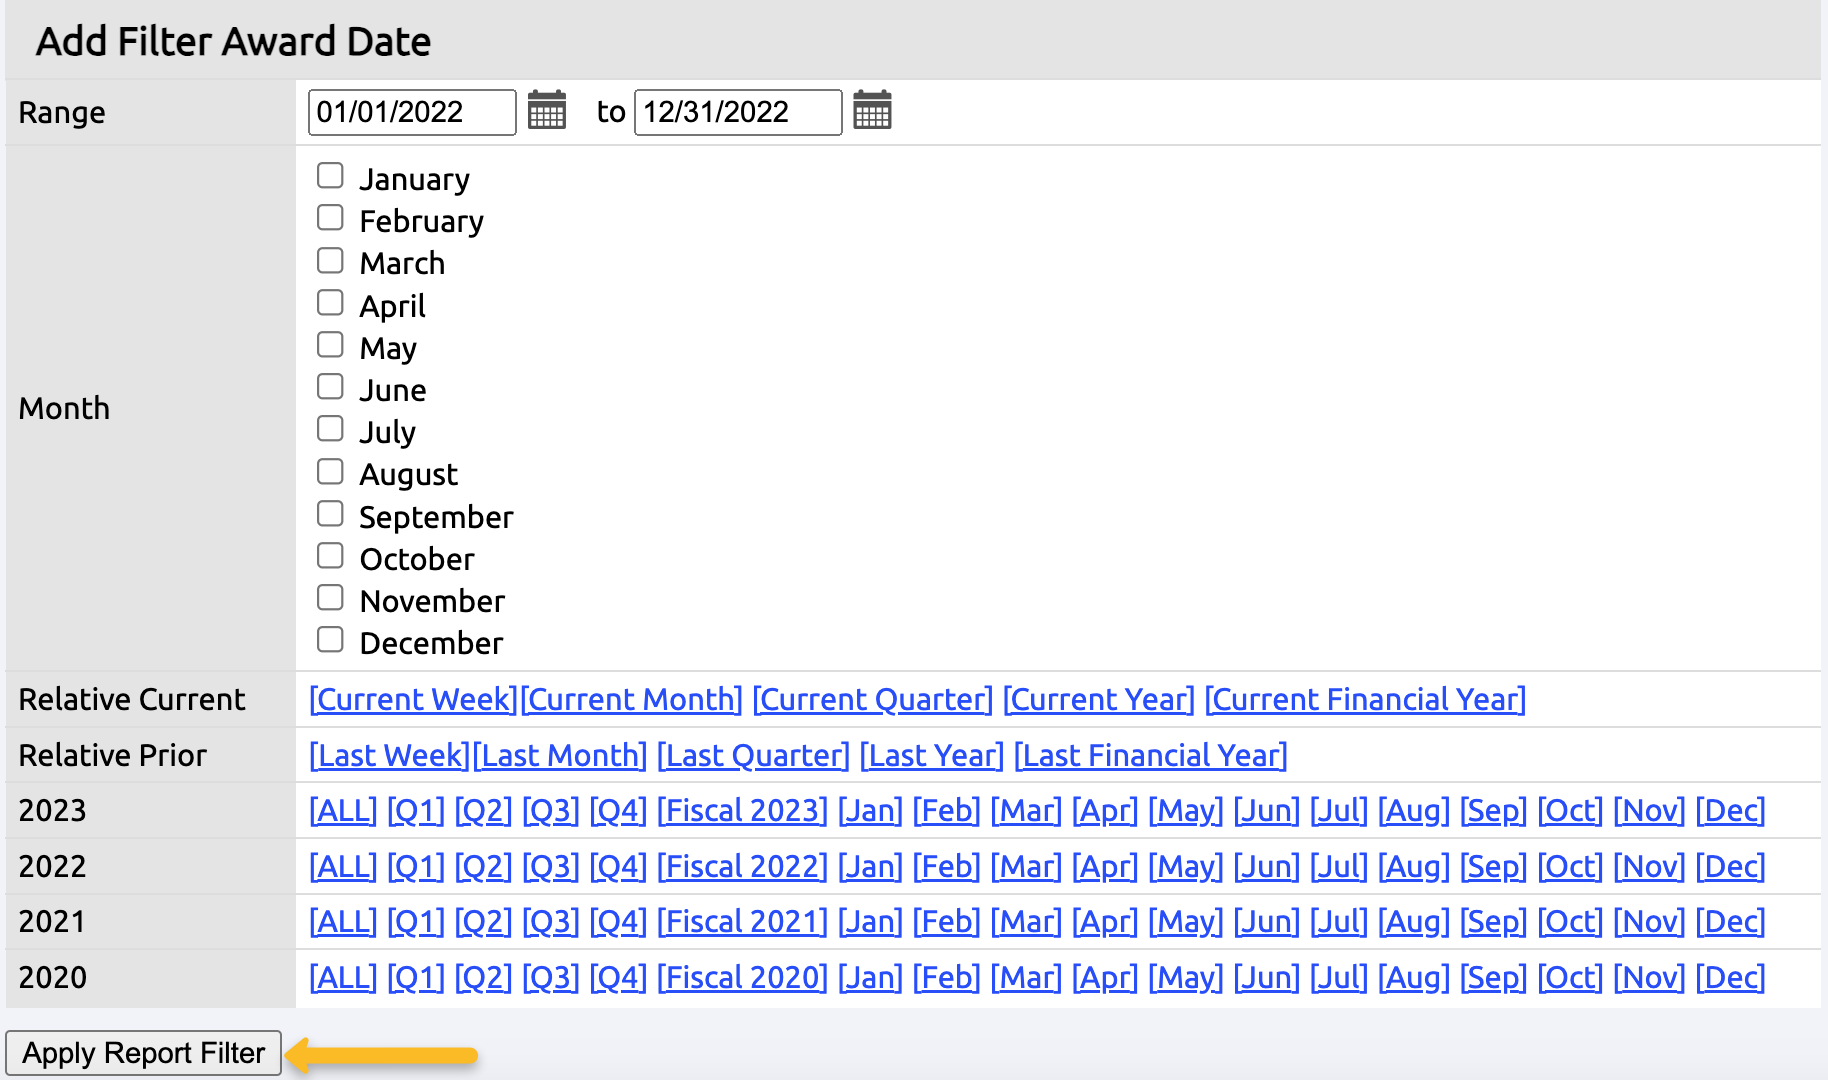The image size is (1828, 1080).
Task: Click the Last Quarter link
Action: pyautogui.click(x=753, y=755)
